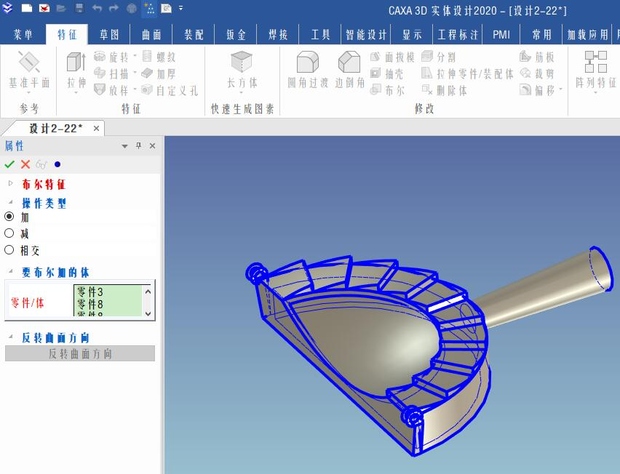Image resolution: width=620 pixels, height=474 pixels.
Task: Open the 菜单 menu tab
Action: click(x=23, y=35)
